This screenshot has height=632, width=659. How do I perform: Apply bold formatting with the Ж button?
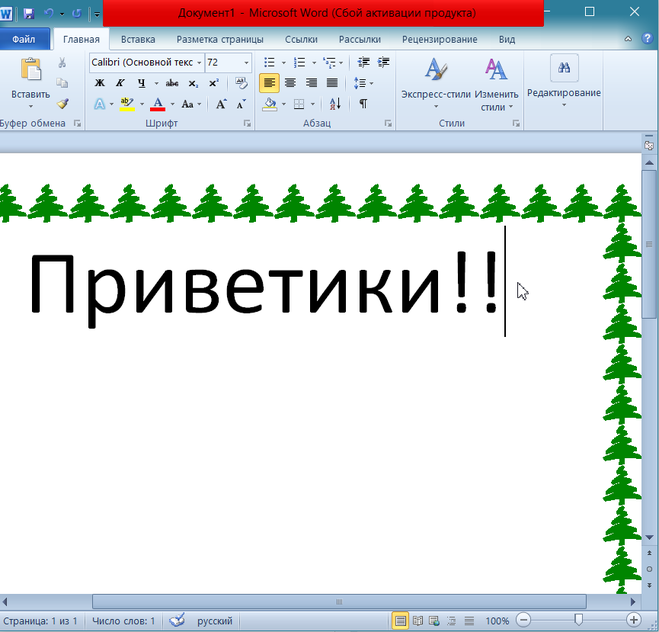[99, 83]
